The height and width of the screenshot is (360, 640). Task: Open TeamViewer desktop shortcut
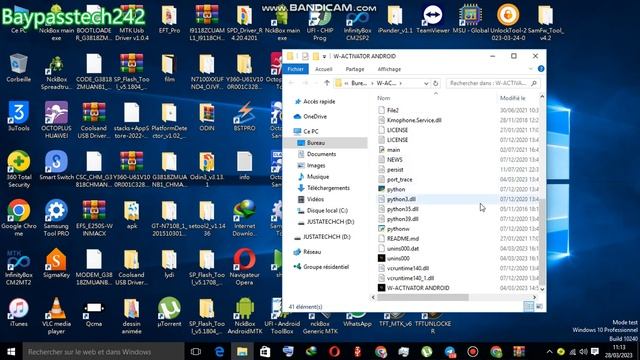coord(433,19)
